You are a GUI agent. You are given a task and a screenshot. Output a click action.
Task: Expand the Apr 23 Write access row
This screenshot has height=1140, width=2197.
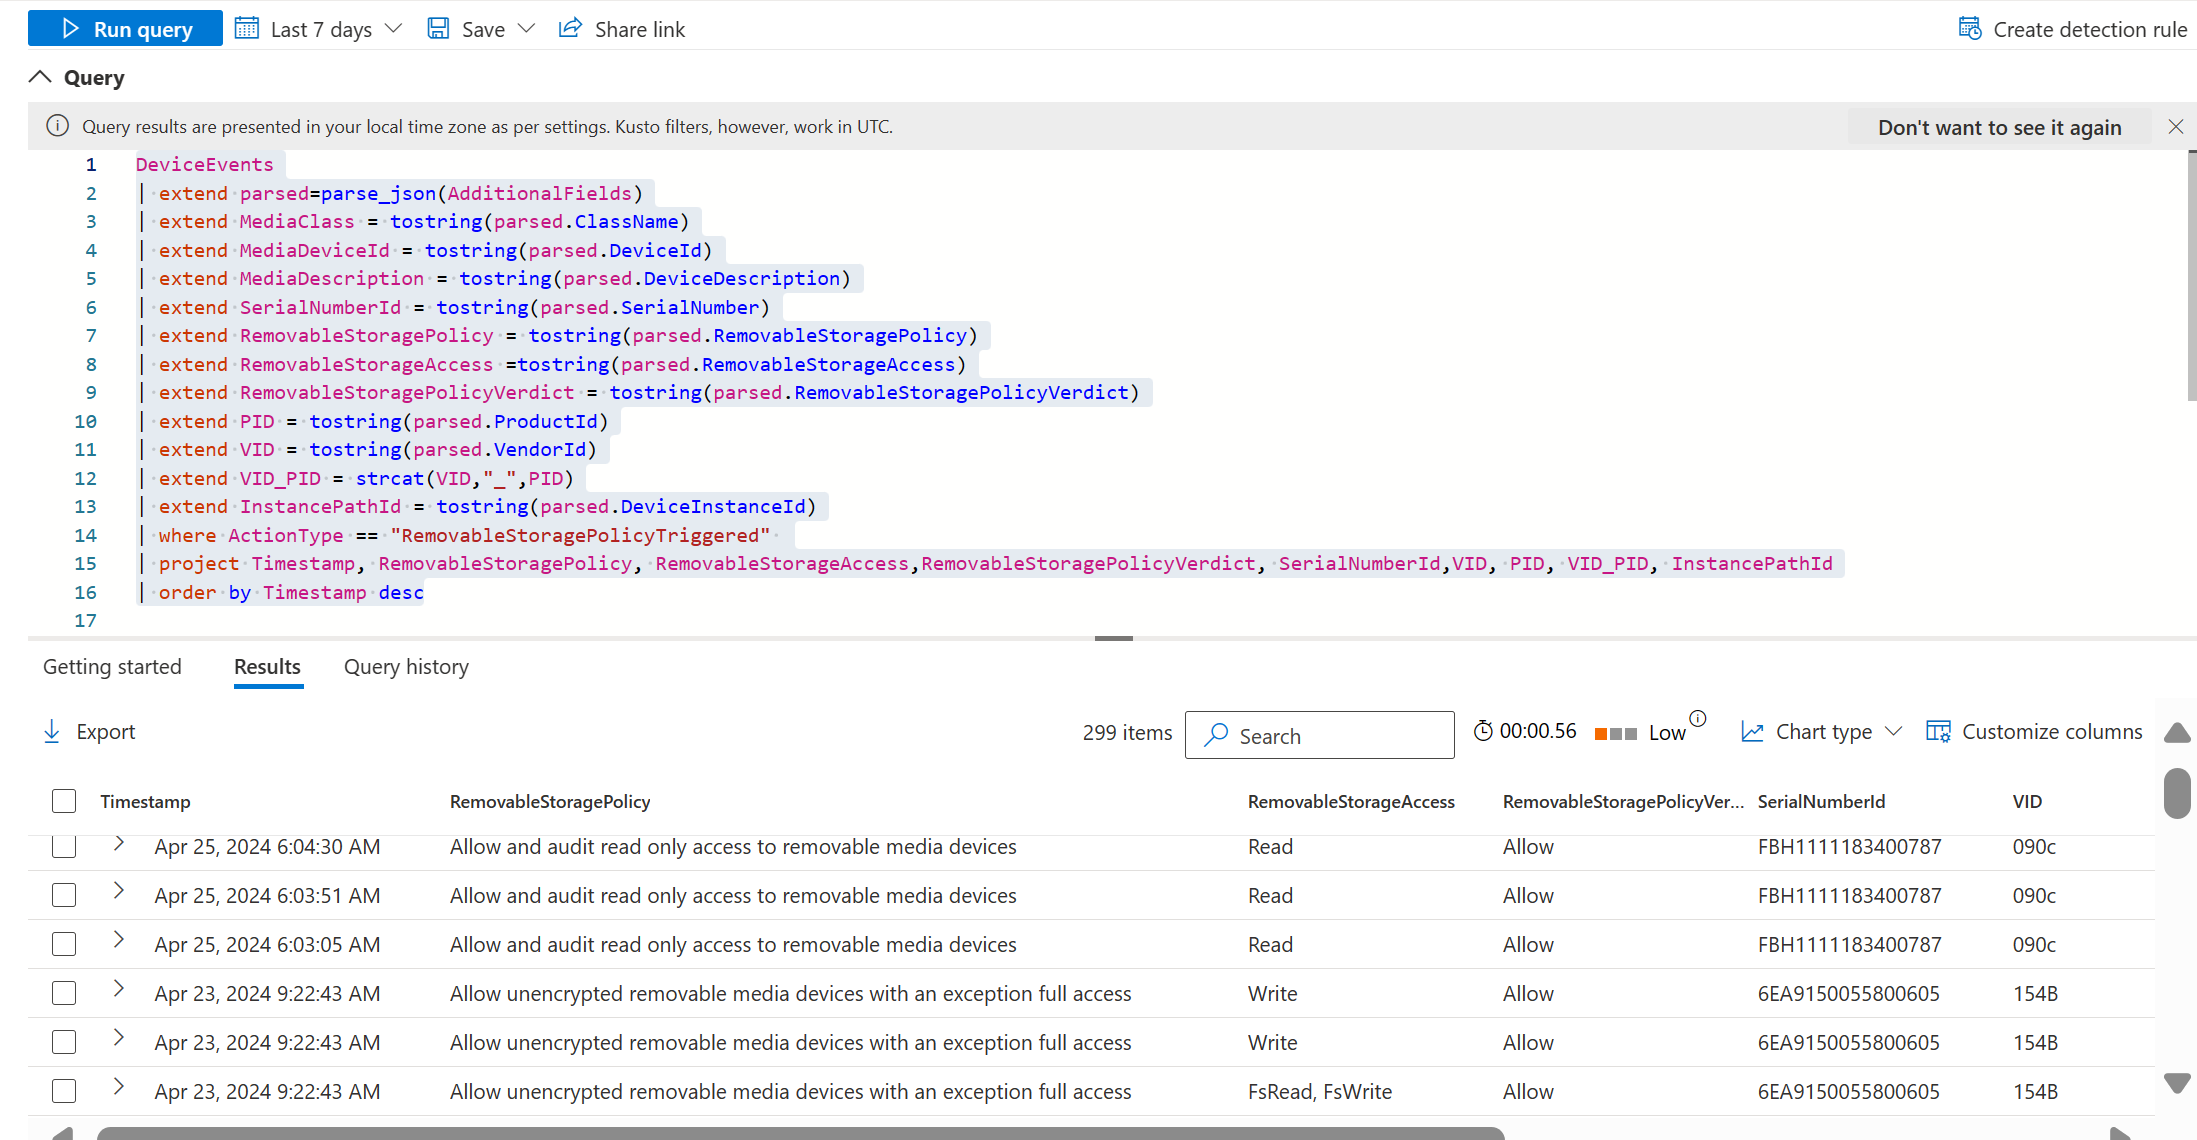118,992
